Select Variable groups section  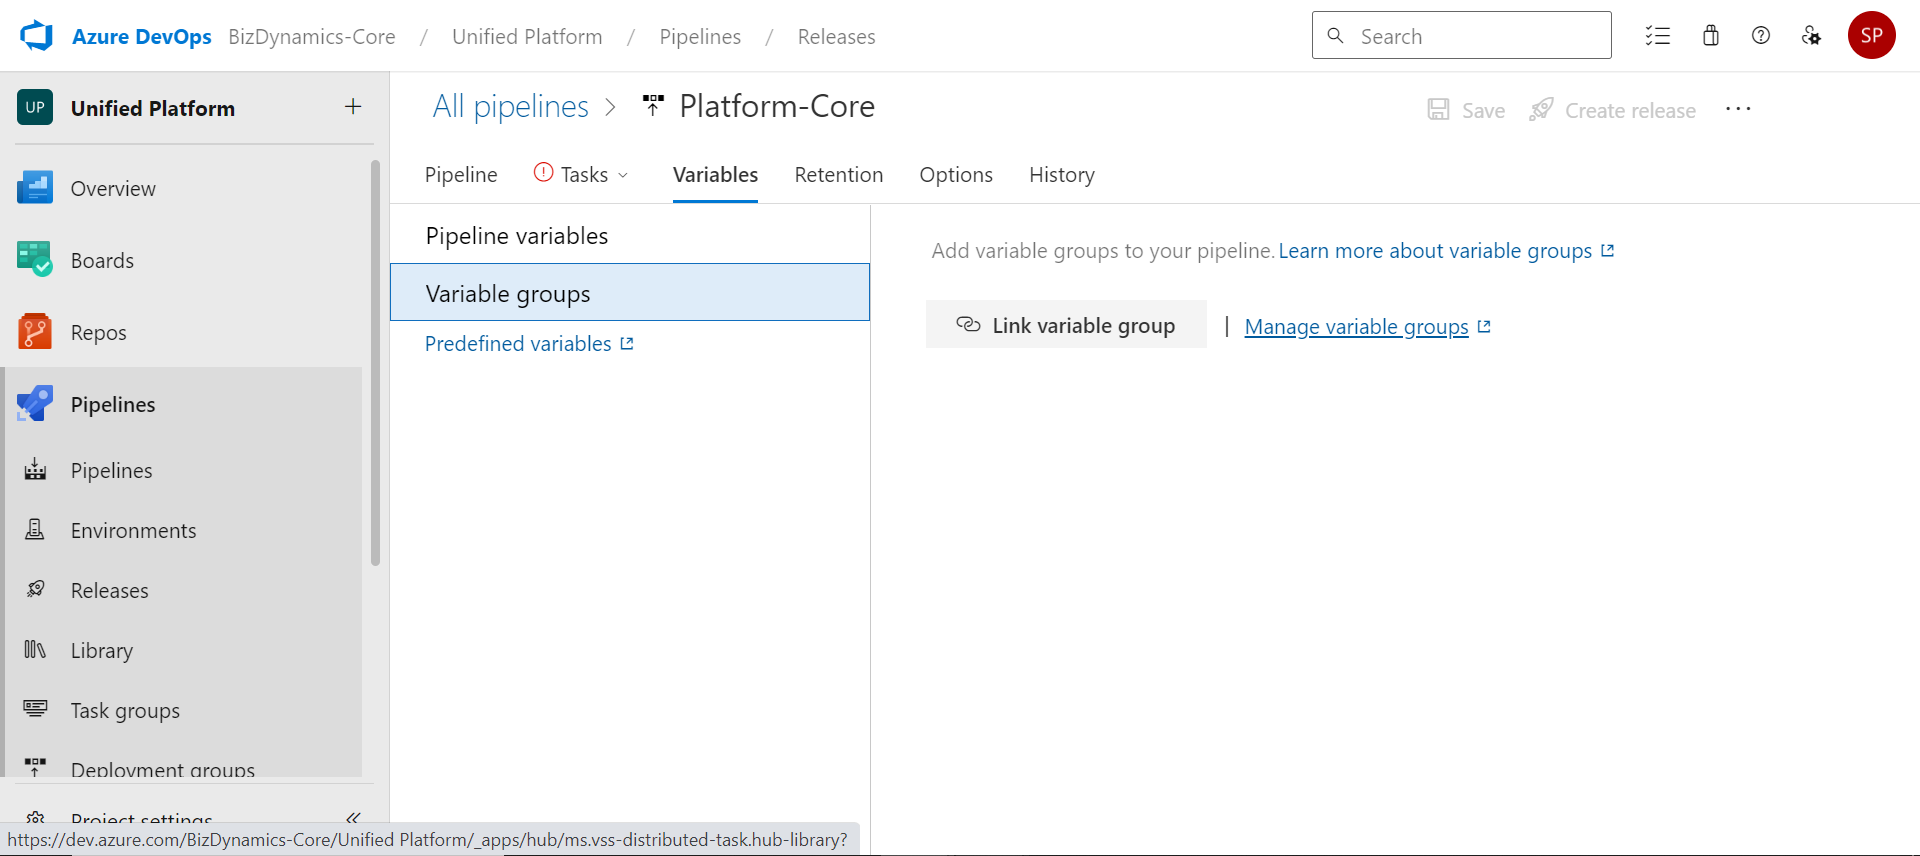(x=630, y=293)
